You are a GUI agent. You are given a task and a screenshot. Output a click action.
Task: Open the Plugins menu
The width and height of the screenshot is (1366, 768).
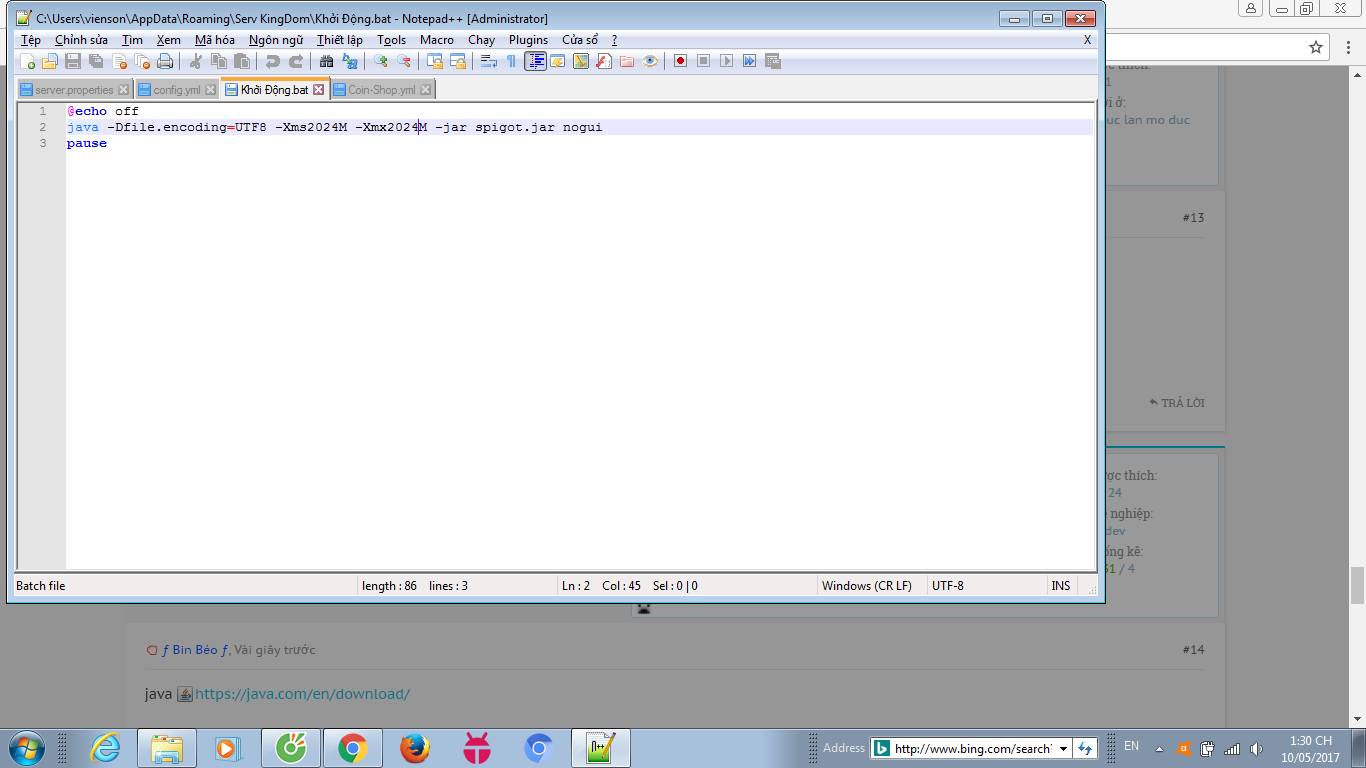click(528, 40)
